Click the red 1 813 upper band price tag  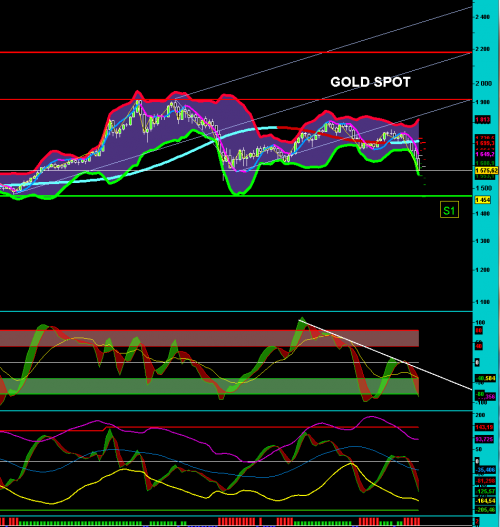click(x=483, y=119)
